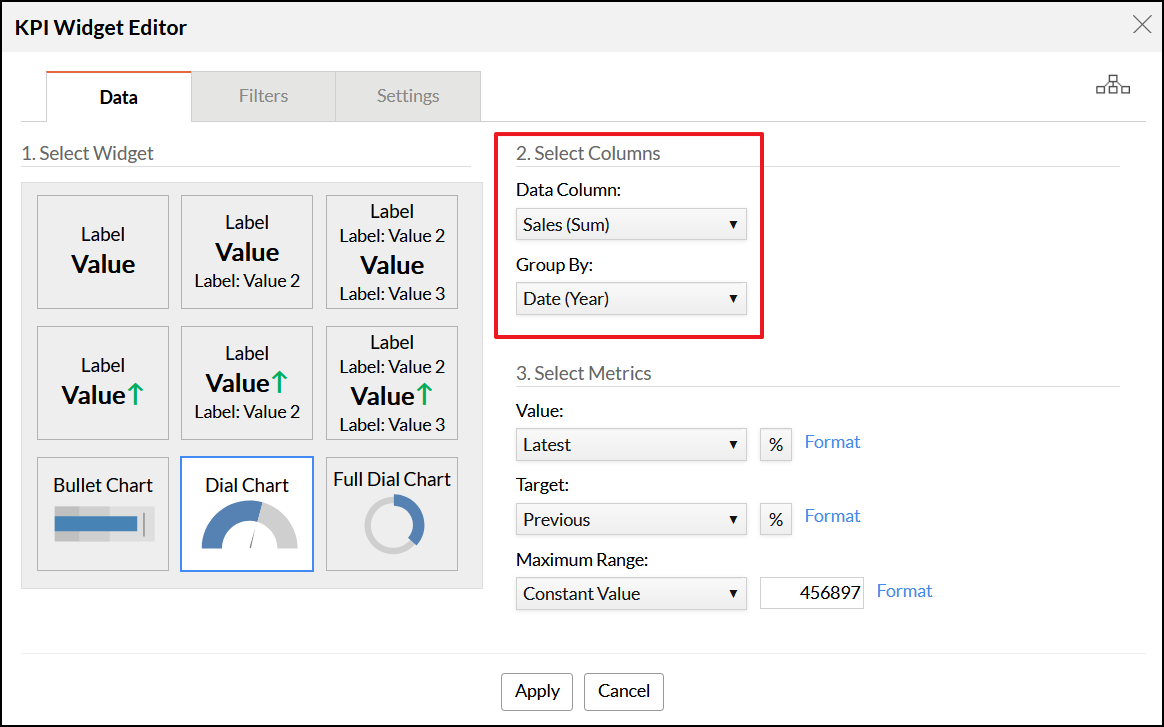Click the hierarchy diagram icon at top right
The height and width of the screenshot is (727, 1164).
pos(1112,86)
